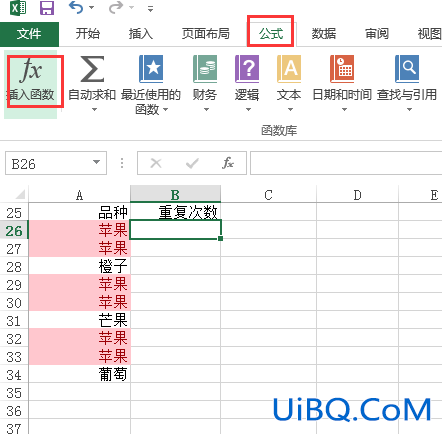Viewport: 442px width, 434px height.
Task: Open the 文件 File tab
Action: tap(29, 34)
